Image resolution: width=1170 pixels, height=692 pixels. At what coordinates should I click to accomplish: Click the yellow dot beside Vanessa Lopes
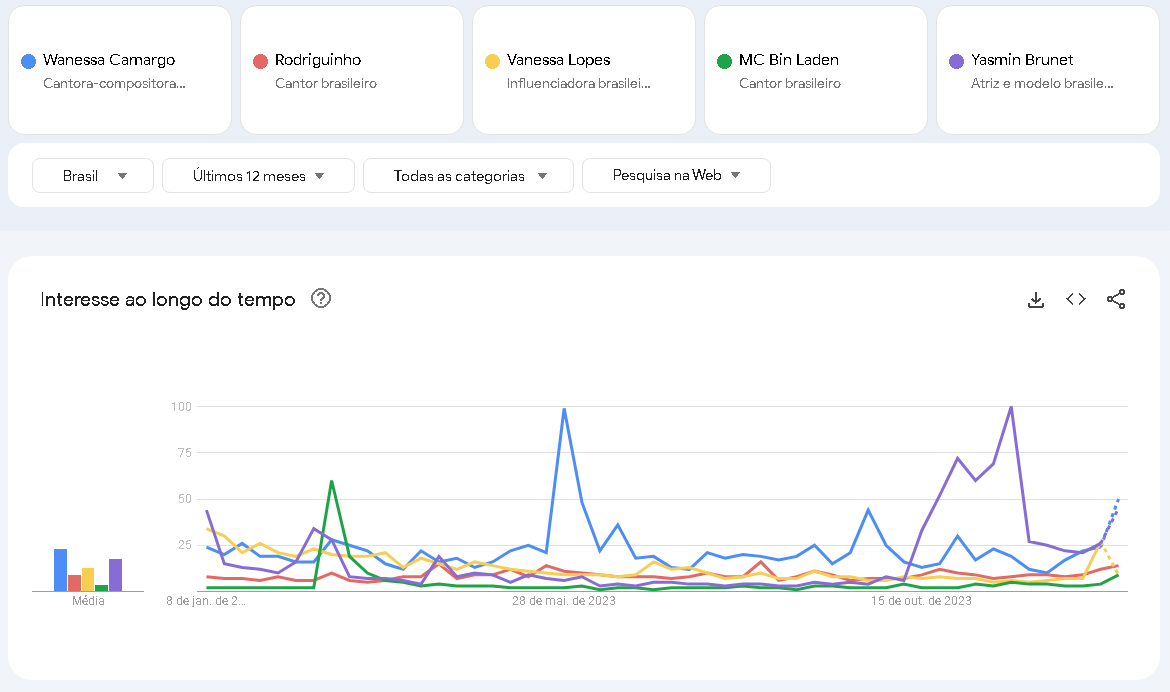click(492, 61)
